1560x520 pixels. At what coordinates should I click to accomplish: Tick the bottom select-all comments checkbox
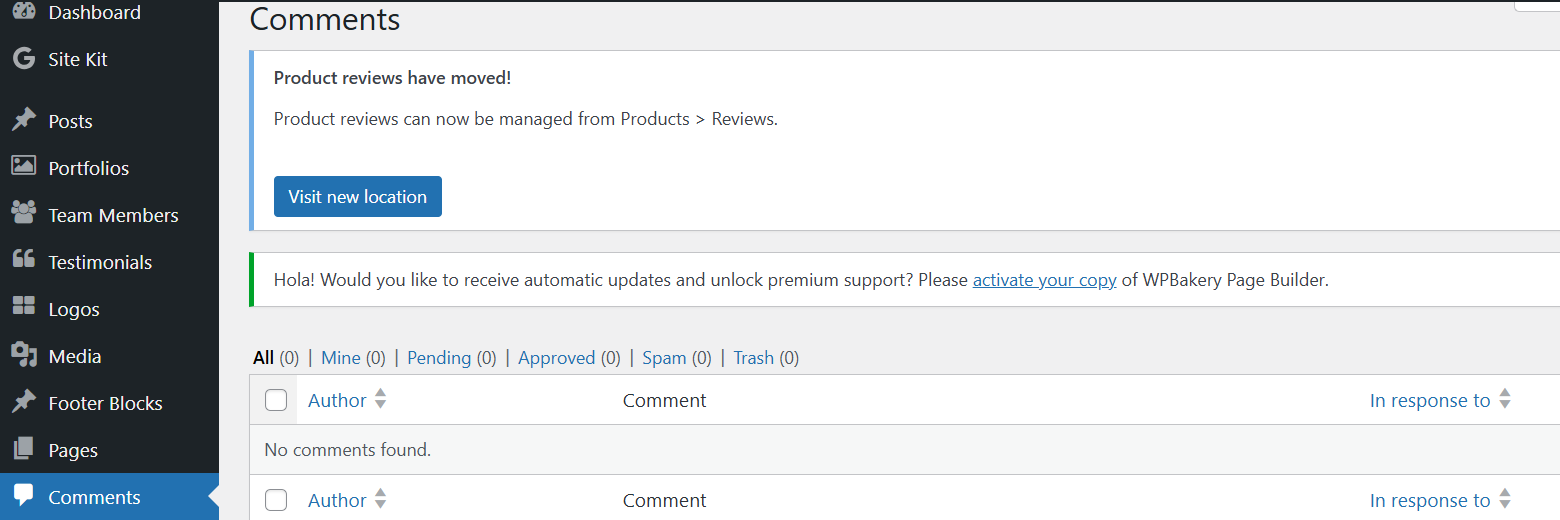[x=276, y=500]
